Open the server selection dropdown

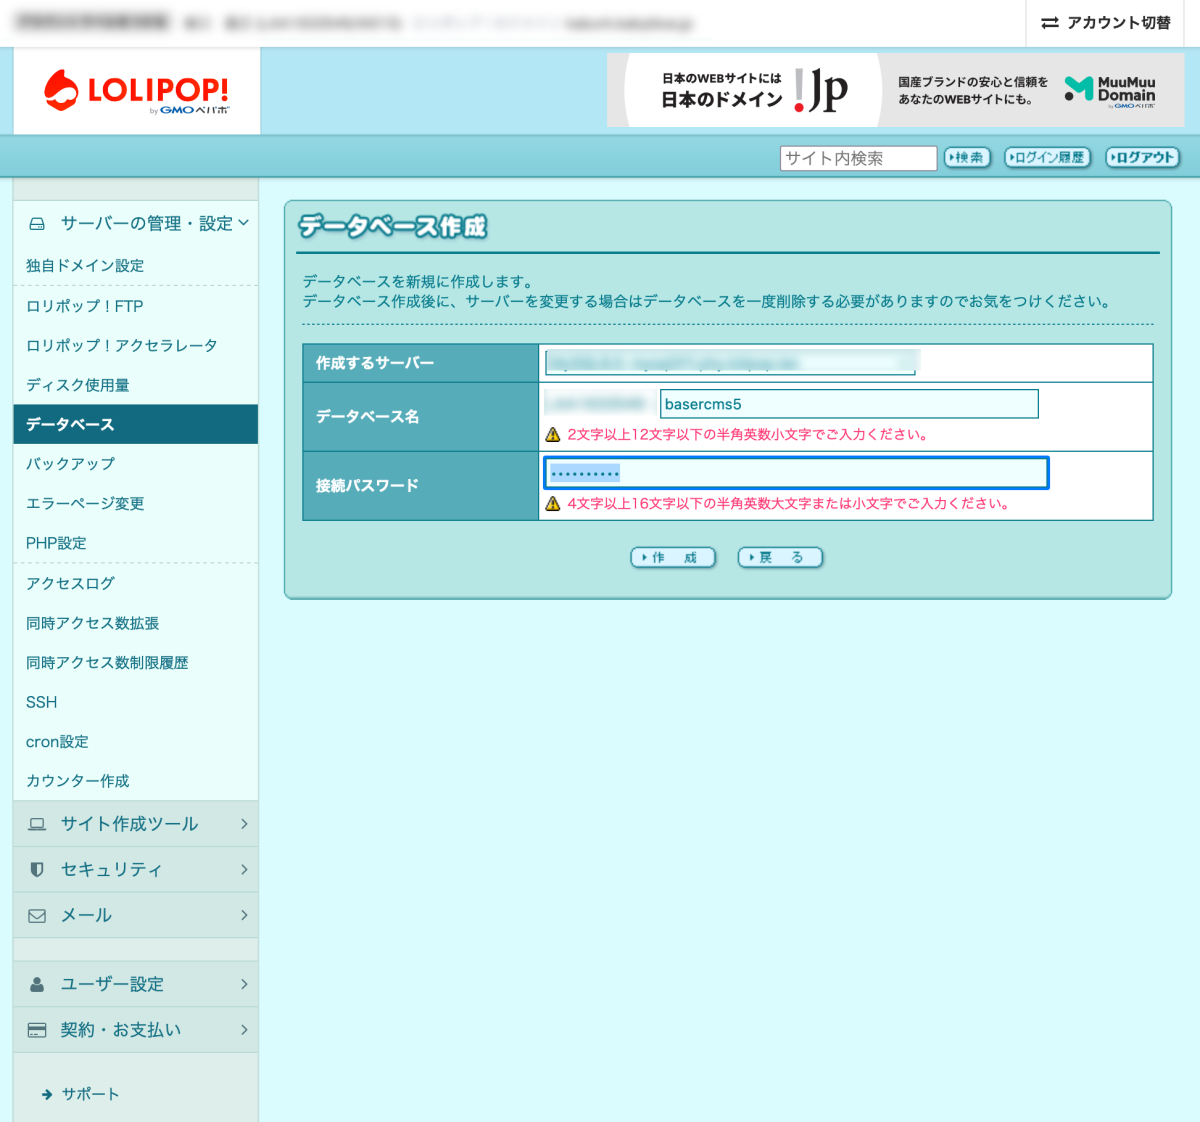[730, 362]
